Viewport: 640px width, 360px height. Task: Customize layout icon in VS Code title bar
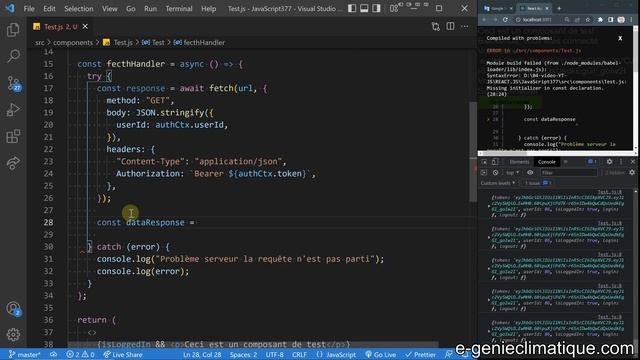(393, 8)
